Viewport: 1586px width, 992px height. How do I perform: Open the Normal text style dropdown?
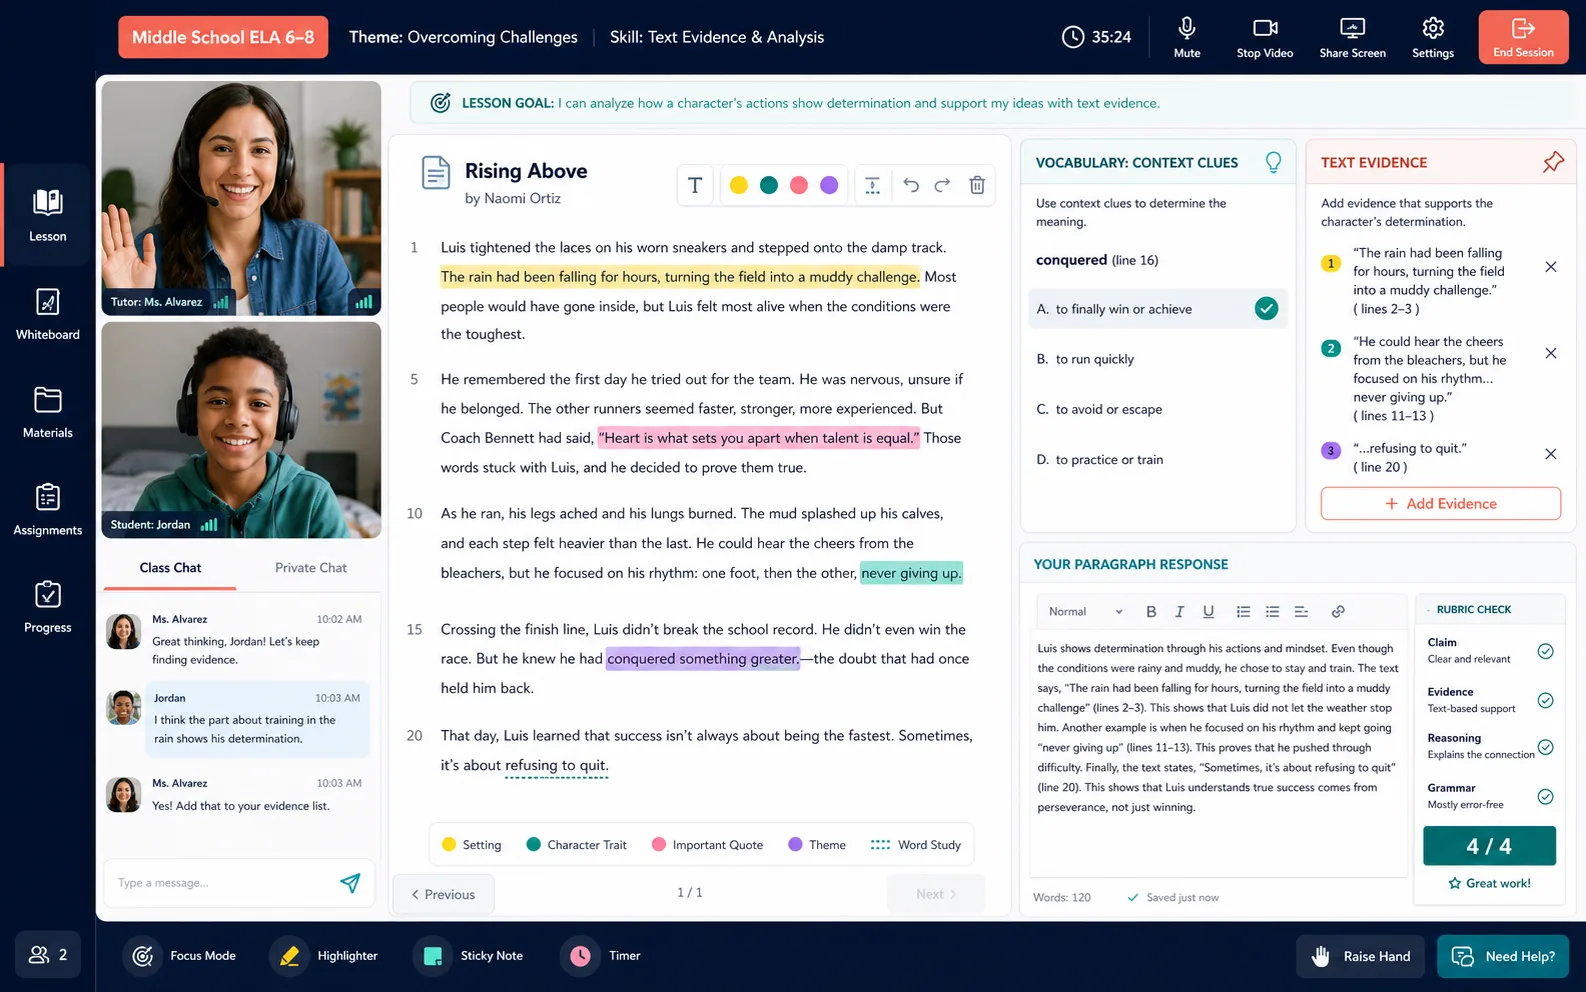tap(1085, 611)
